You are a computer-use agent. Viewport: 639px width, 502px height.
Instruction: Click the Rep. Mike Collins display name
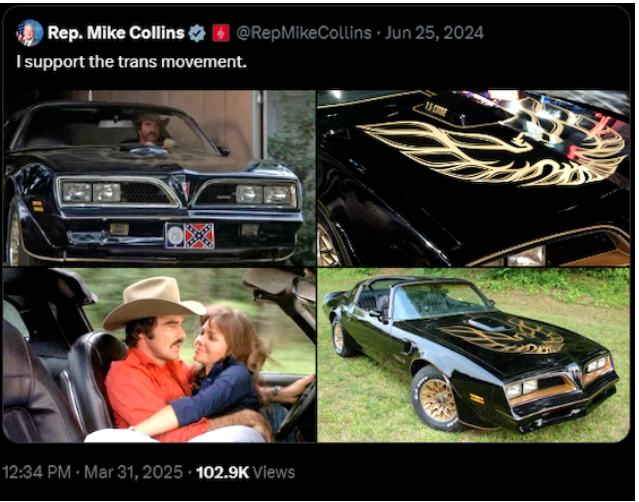pyautogui.click(x=116, y=33)
